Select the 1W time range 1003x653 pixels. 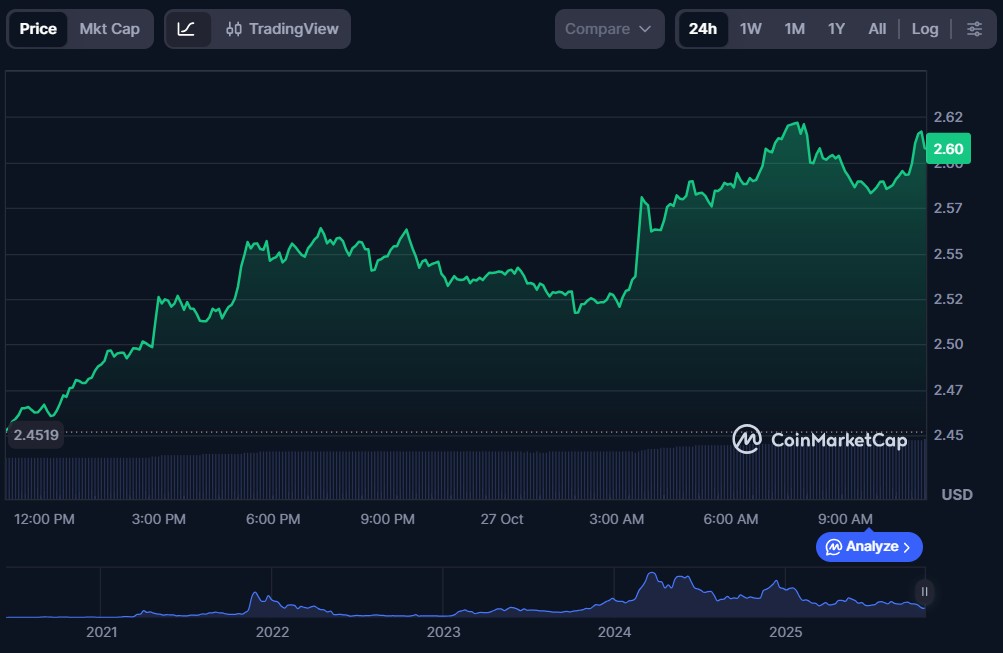pos(750,29)
